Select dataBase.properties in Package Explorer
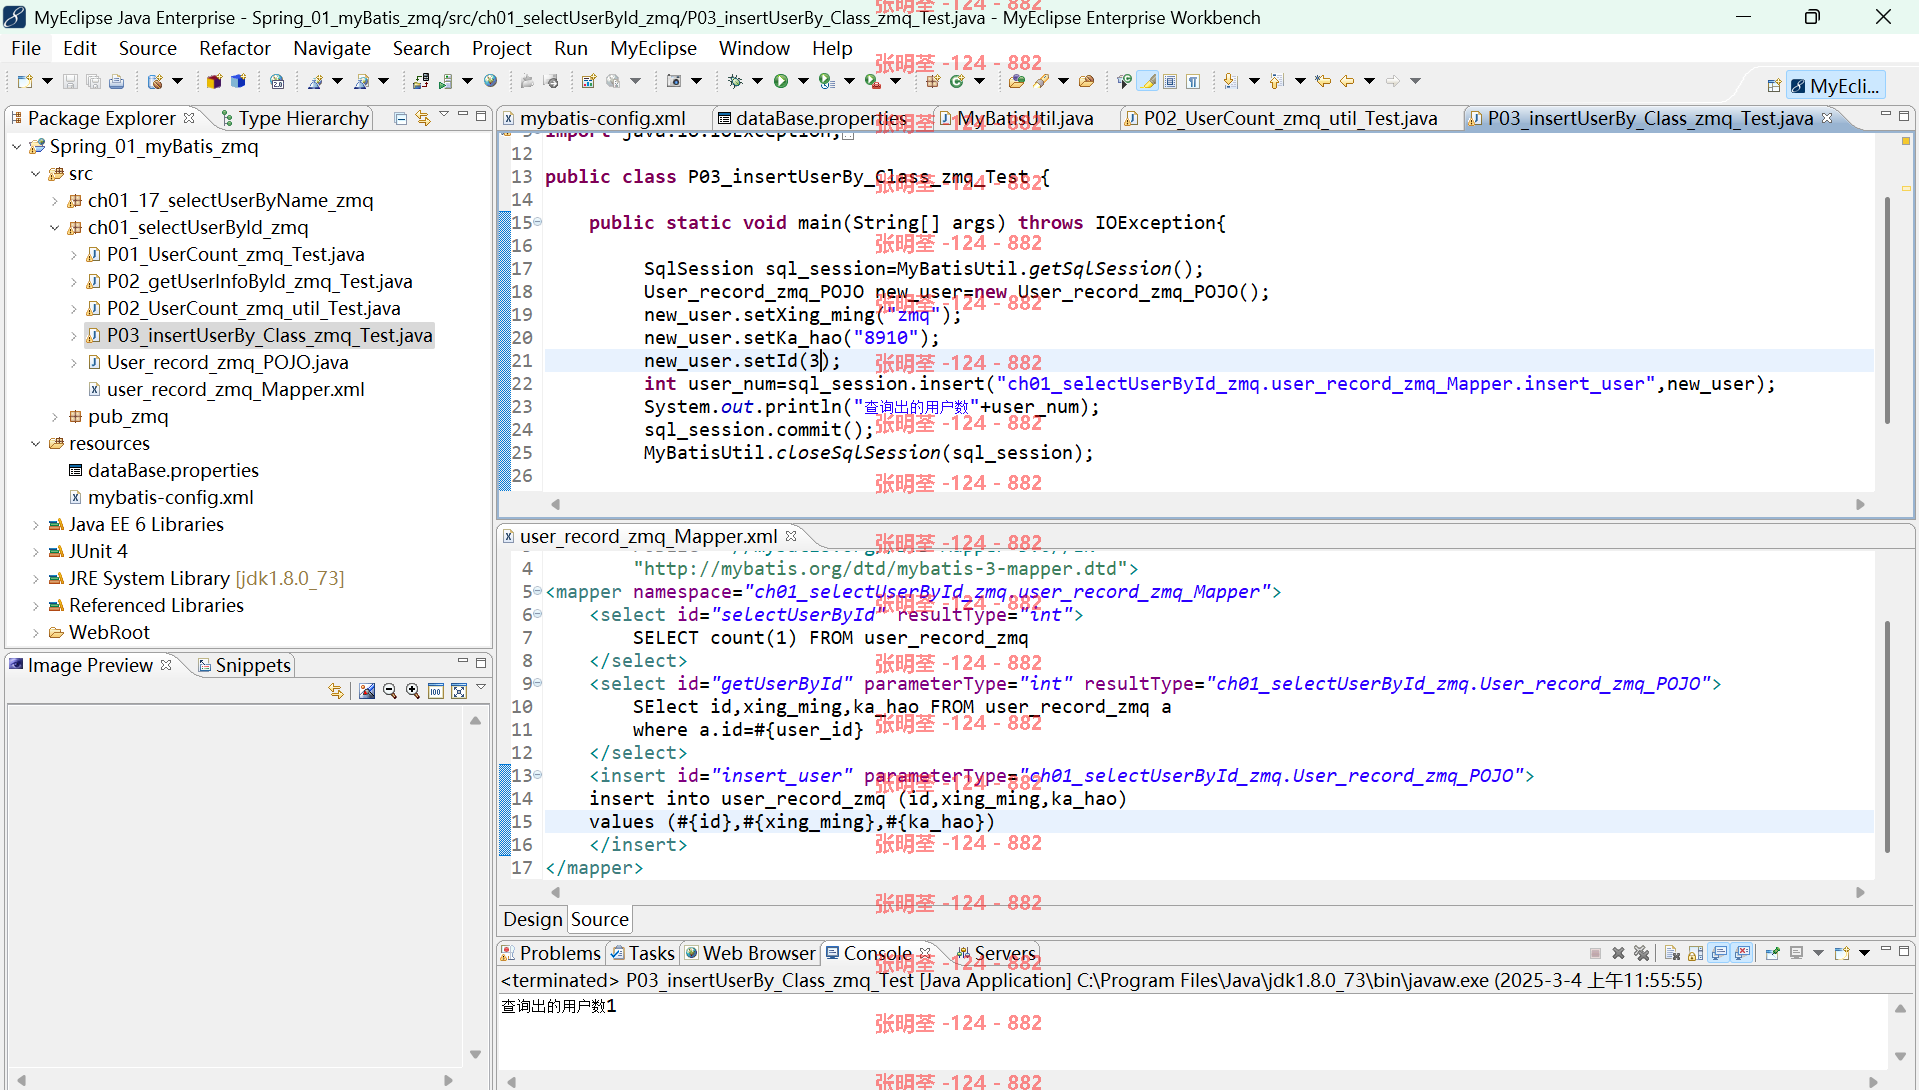 tap(173, 470)
